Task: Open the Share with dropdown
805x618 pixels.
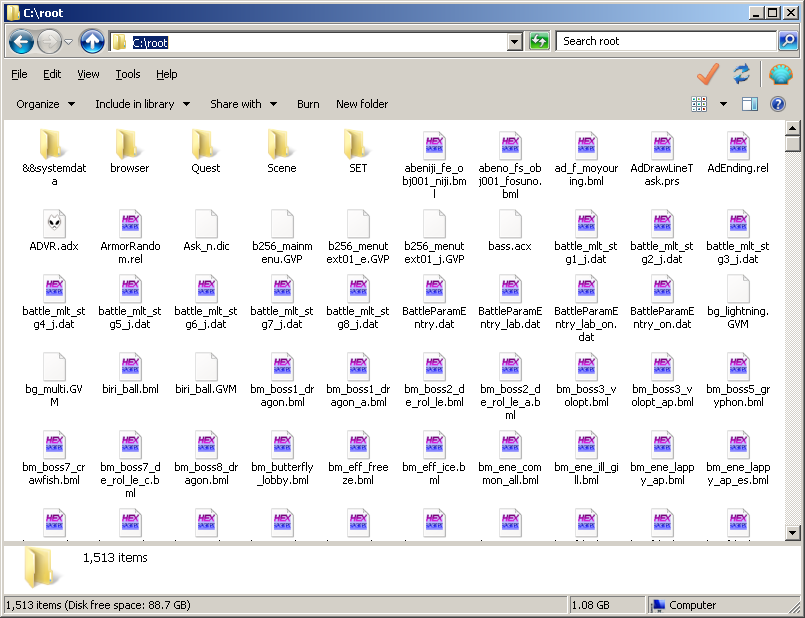Action: (243, 104)
